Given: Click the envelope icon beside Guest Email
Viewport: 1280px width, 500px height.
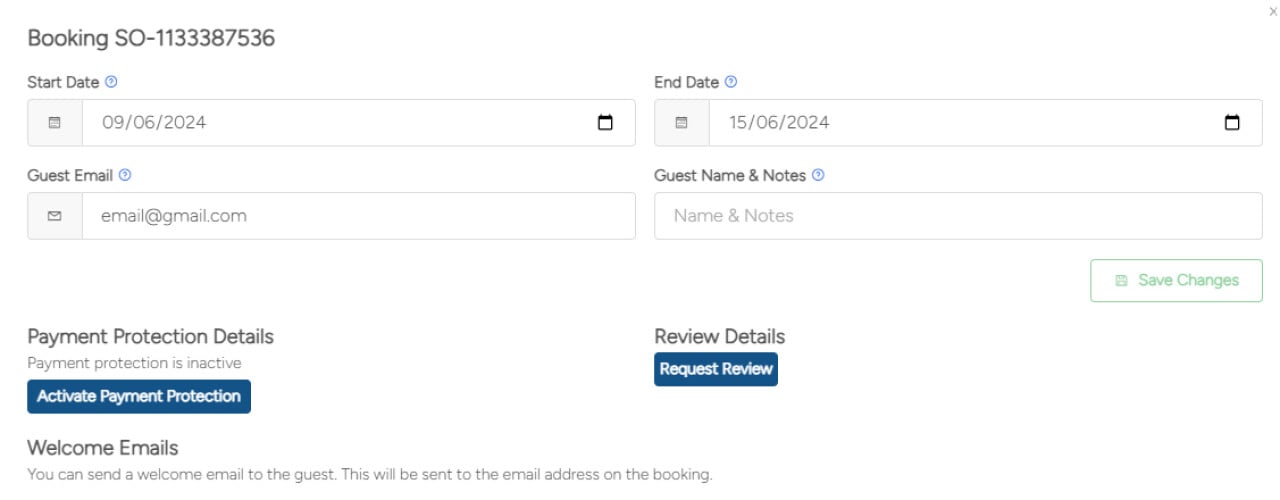Looking at the screenshot, I should (55, 216).
